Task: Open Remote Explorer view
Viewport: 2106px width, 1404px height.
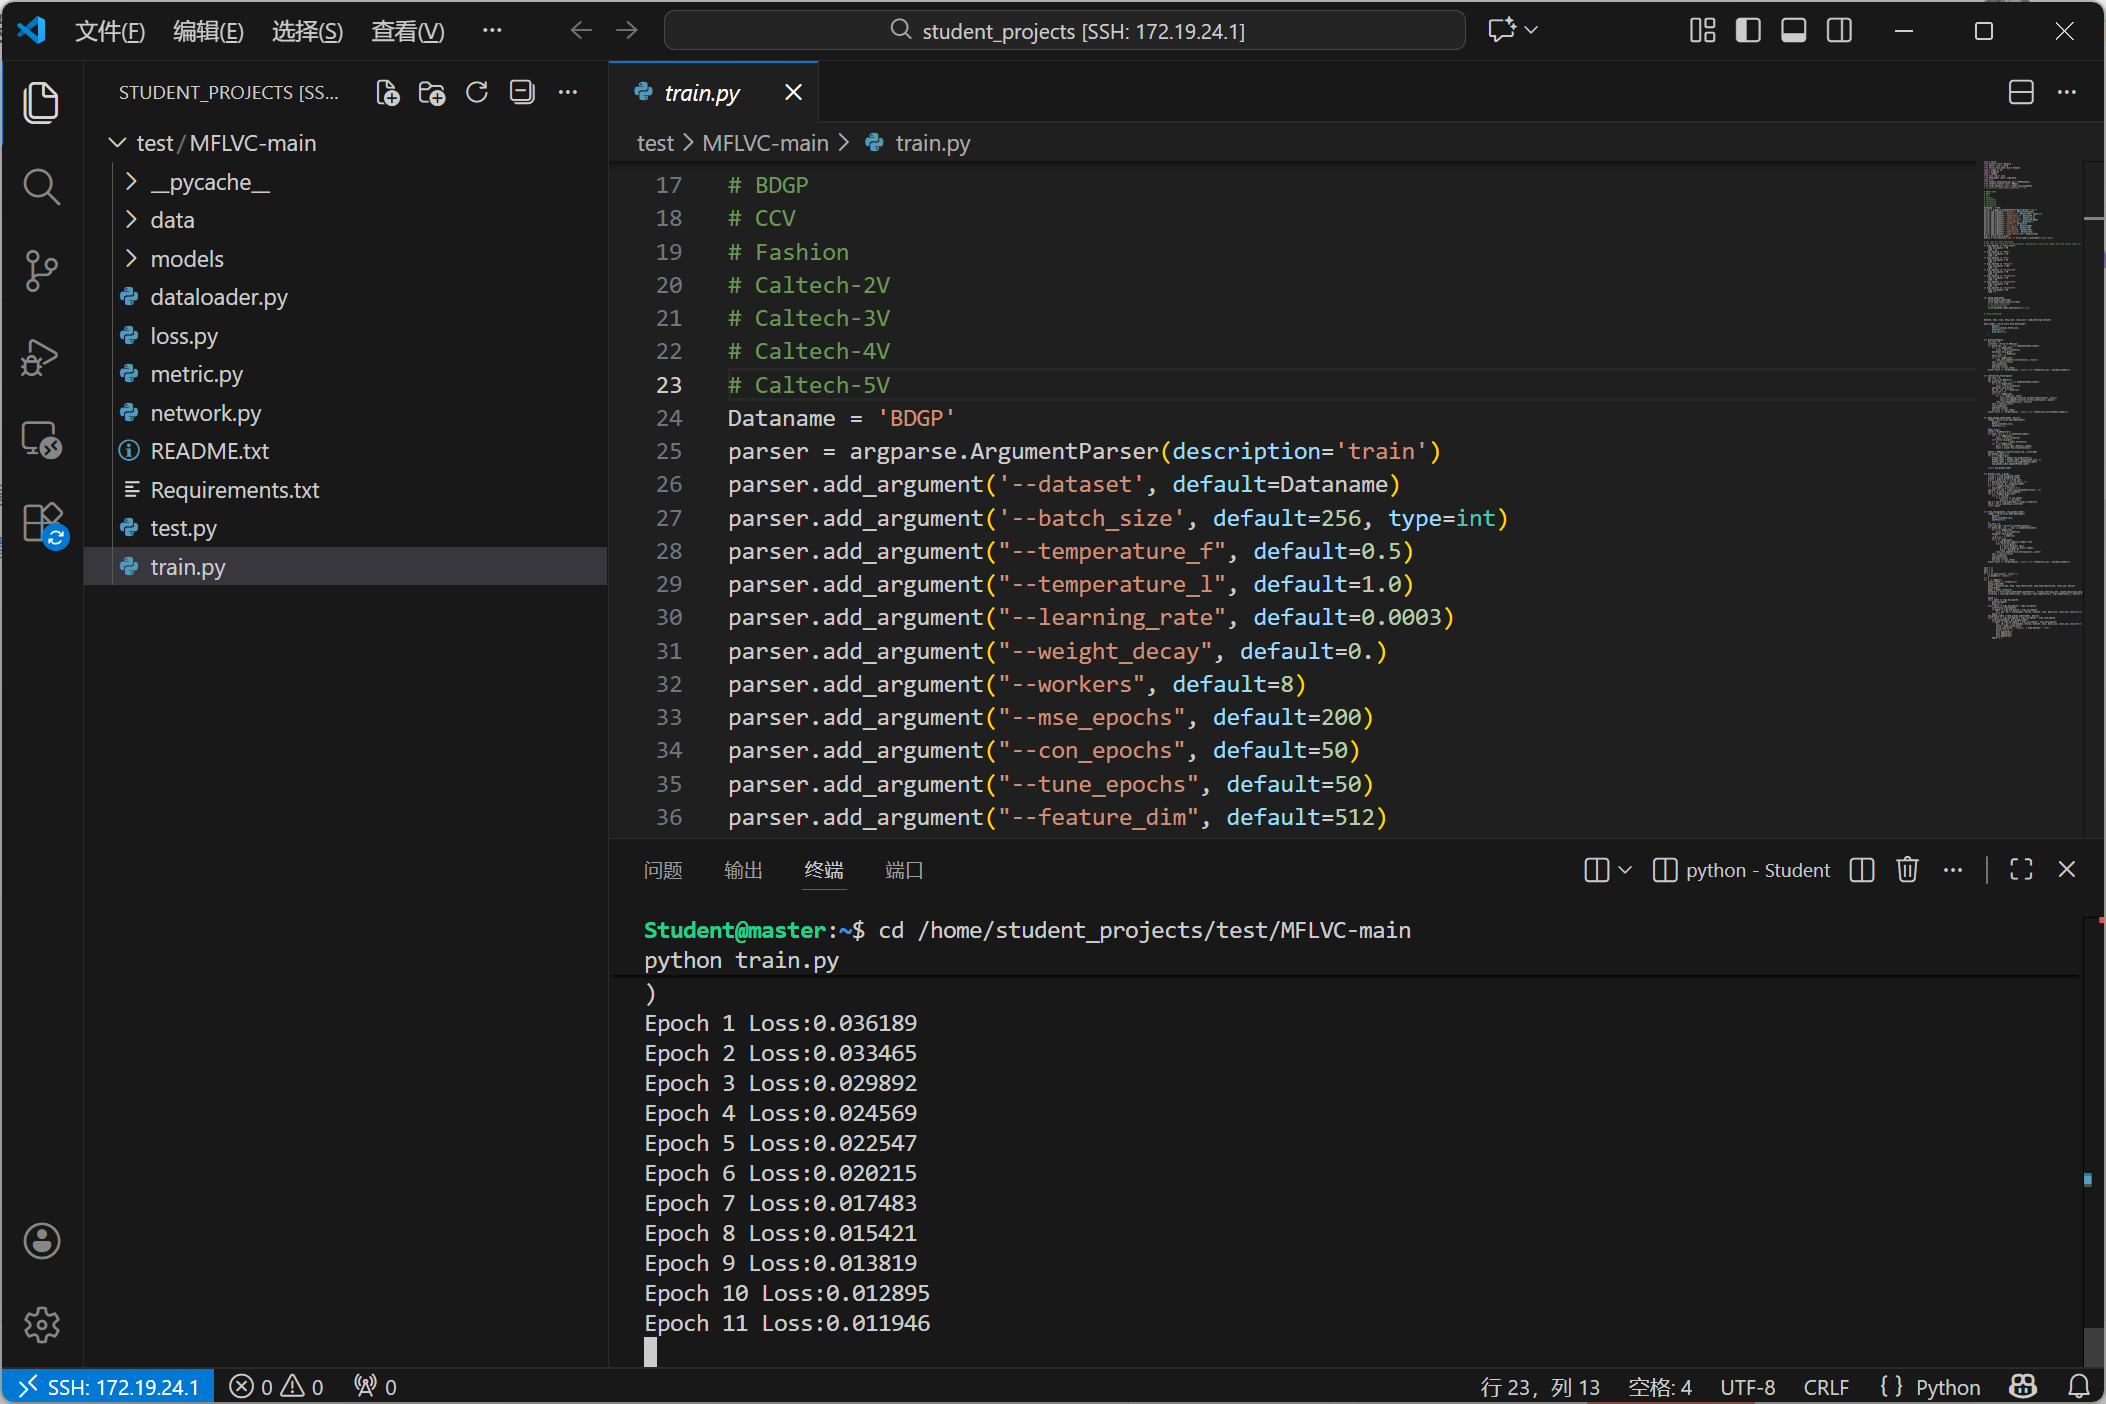Action: tap(41, 440)
